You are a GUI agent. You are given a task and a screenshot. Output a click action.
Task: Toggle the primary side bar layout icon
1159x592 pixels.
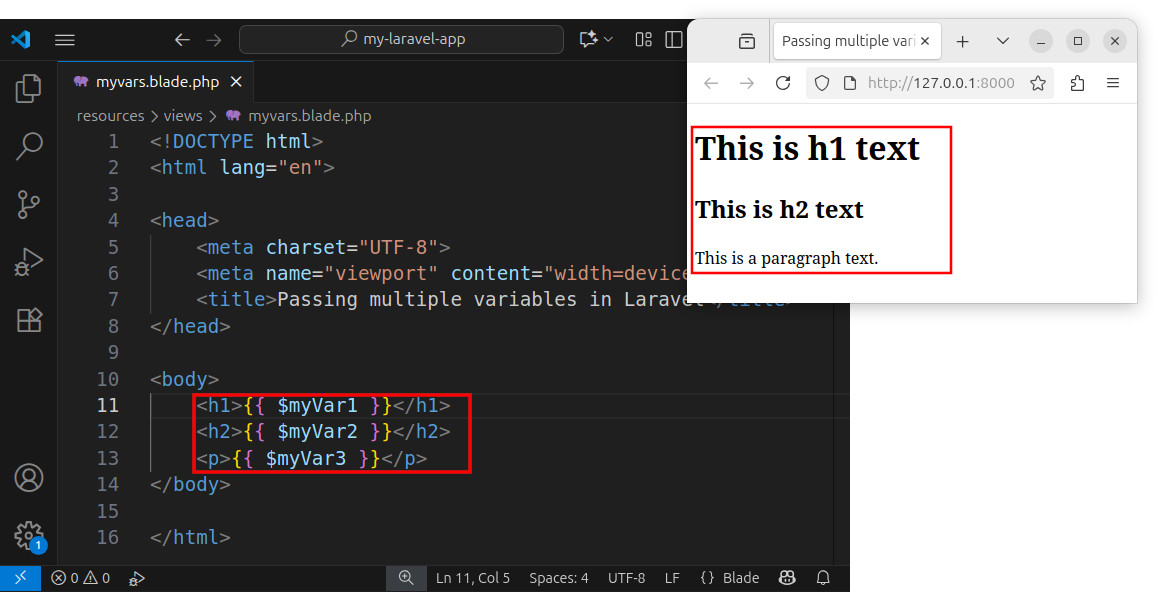click(673, 39)
